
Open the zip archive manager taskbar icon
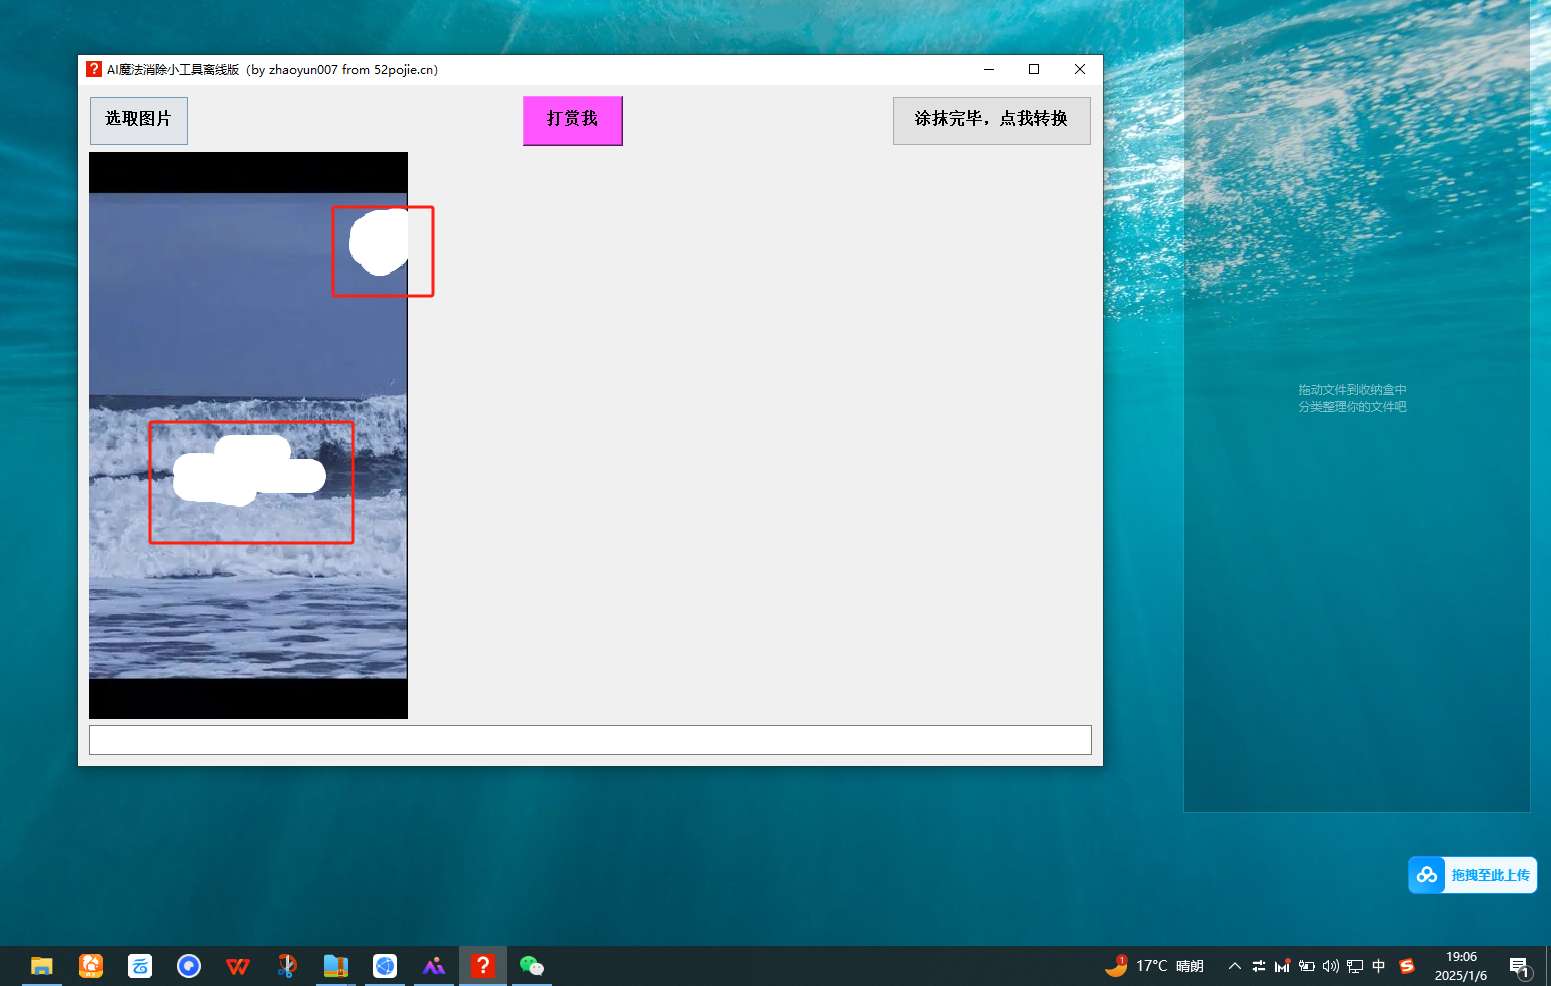(336, 966)
